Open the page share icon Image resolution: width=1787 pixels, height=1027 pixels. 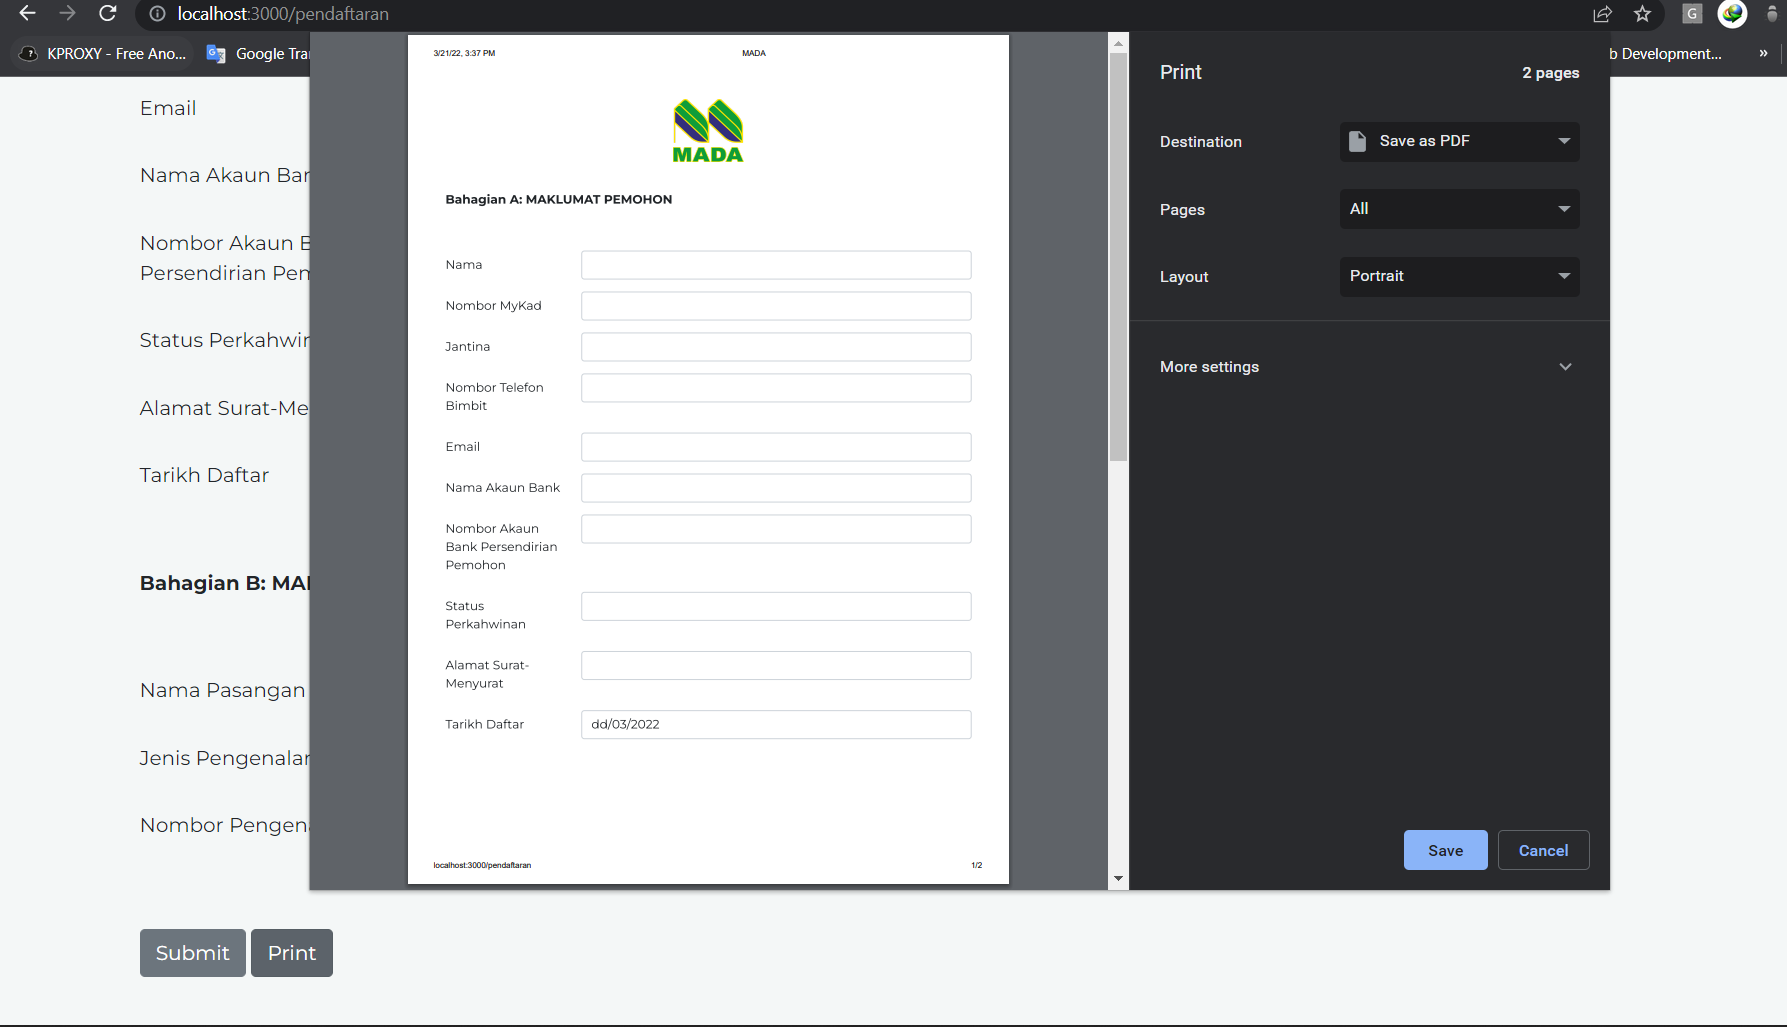(1602, 14)
